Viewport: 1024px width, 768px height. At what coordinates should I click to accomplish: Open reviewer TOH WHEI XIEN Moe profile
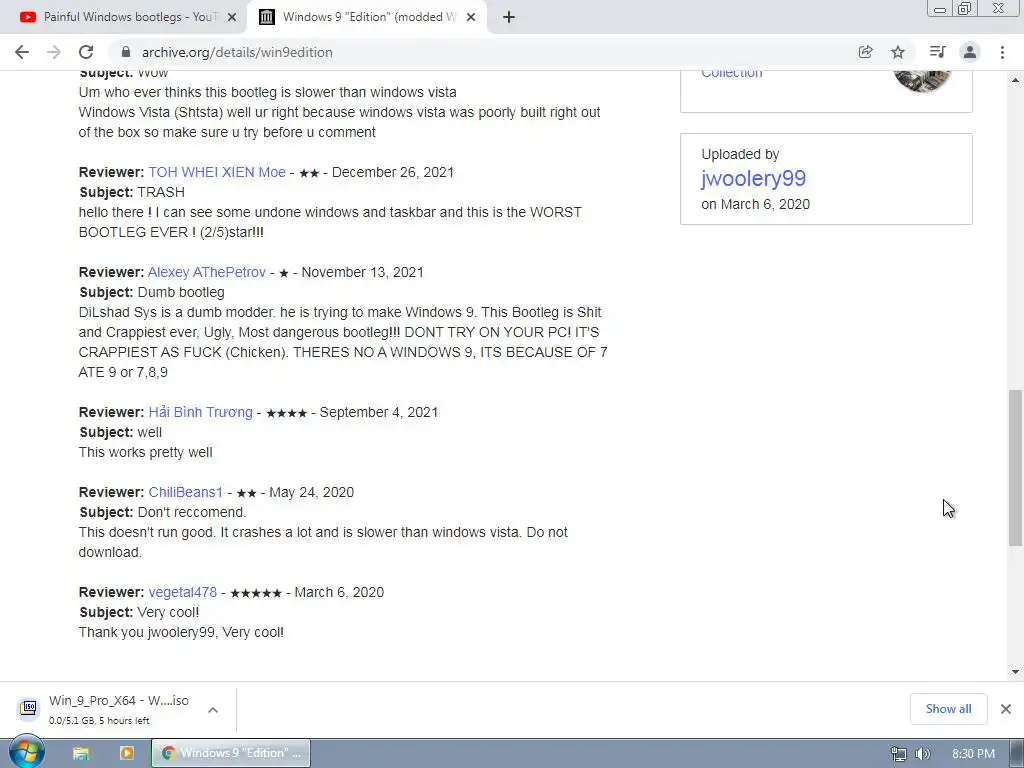click(x=217, y=172)
